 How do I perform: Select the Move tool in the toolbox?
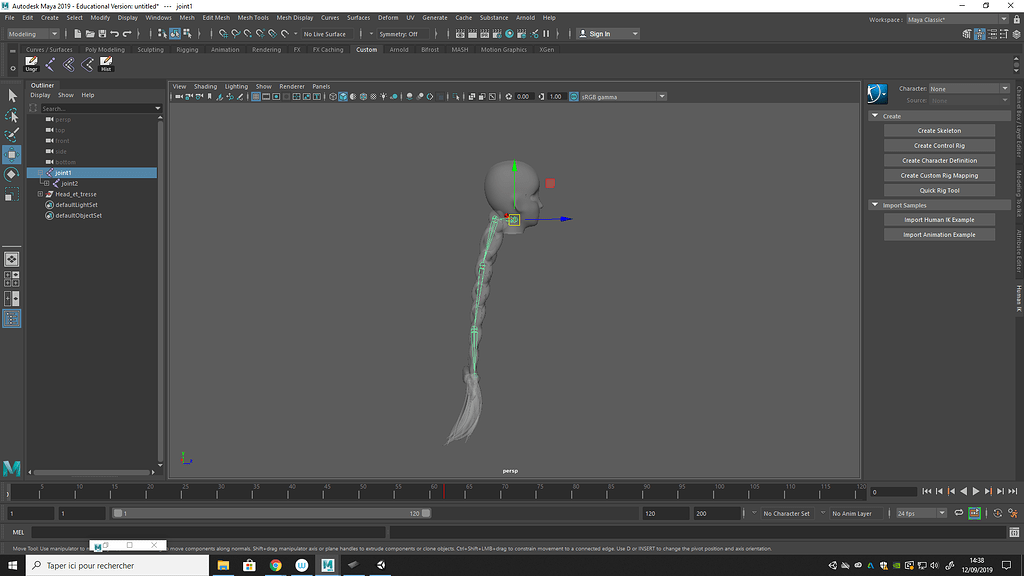click(x=13, y=155)
